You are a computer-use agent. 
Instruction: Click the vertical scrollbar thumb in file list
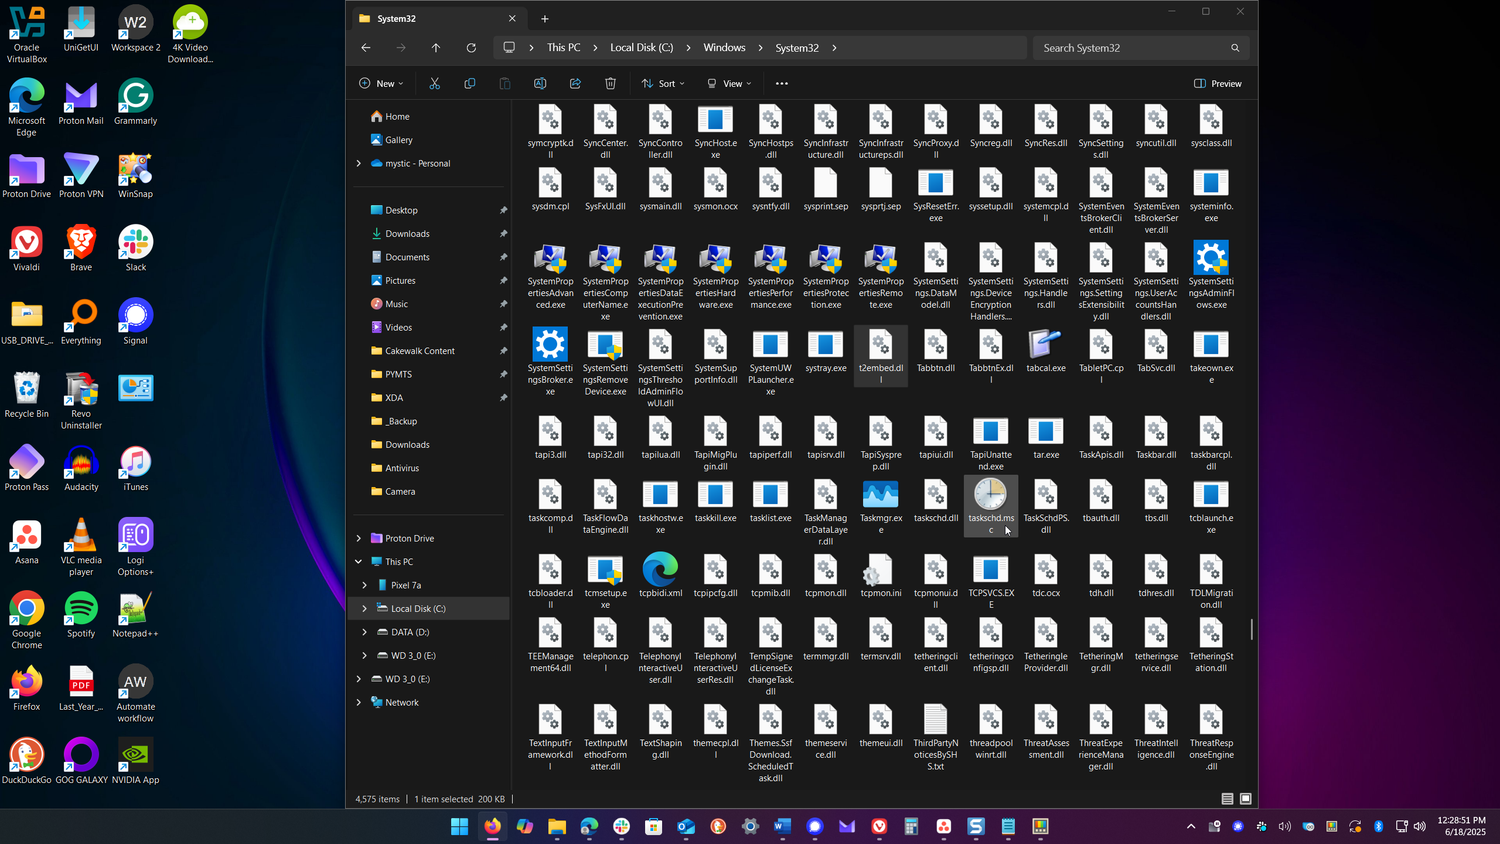click(x=1251, y=629)
